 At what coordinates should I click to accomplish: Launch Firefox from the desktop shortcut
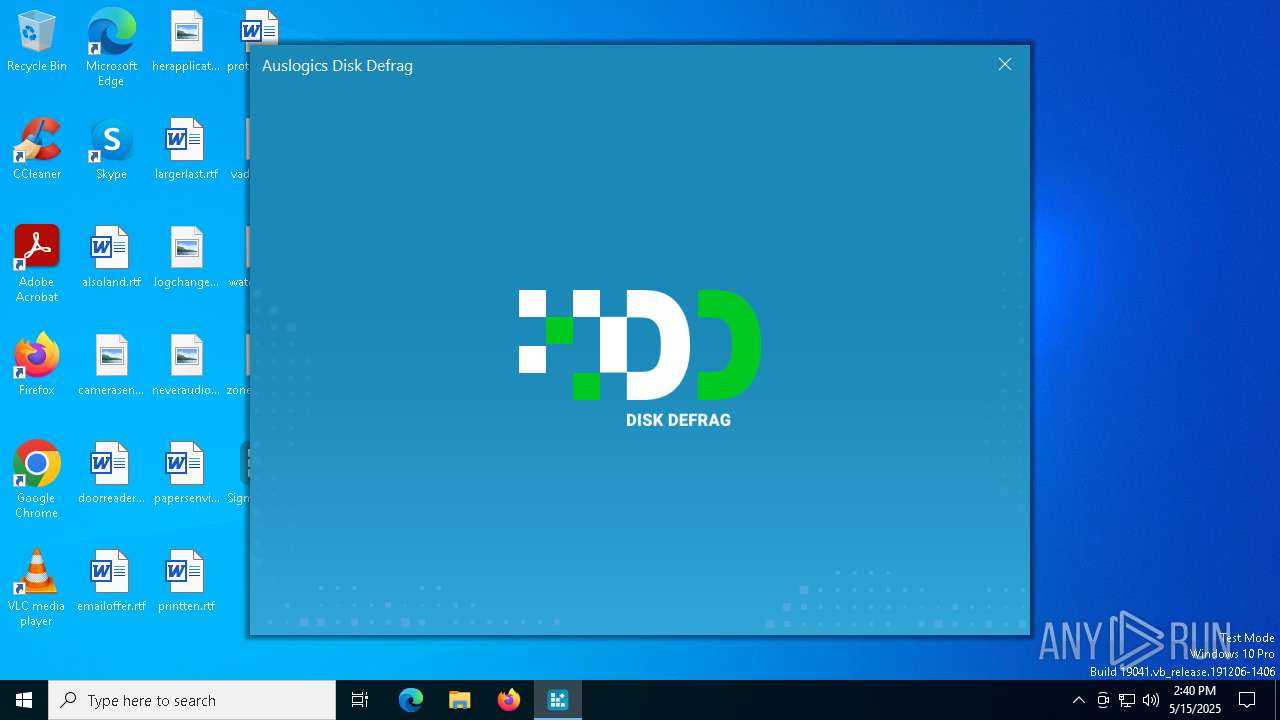click(37, 365)
